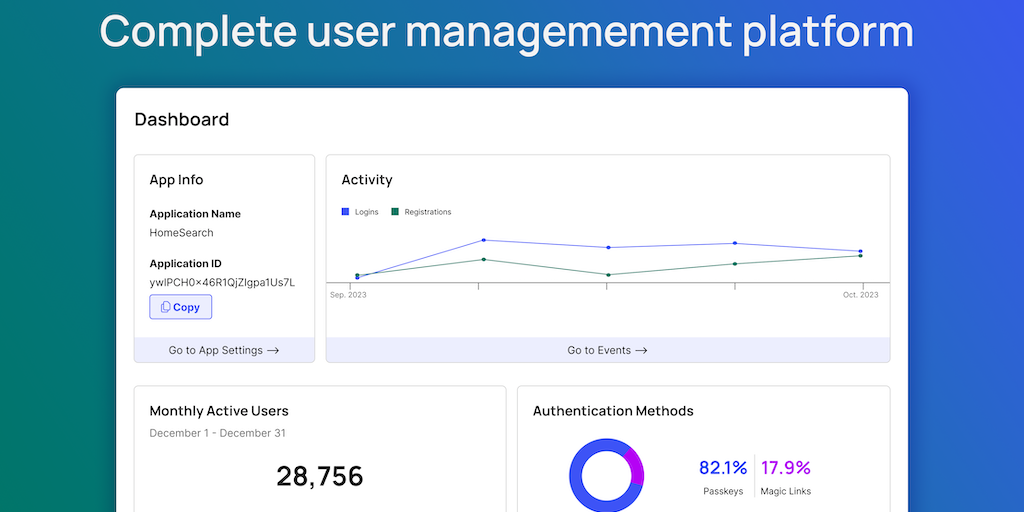Select the peak data point on Logins line

483,240
